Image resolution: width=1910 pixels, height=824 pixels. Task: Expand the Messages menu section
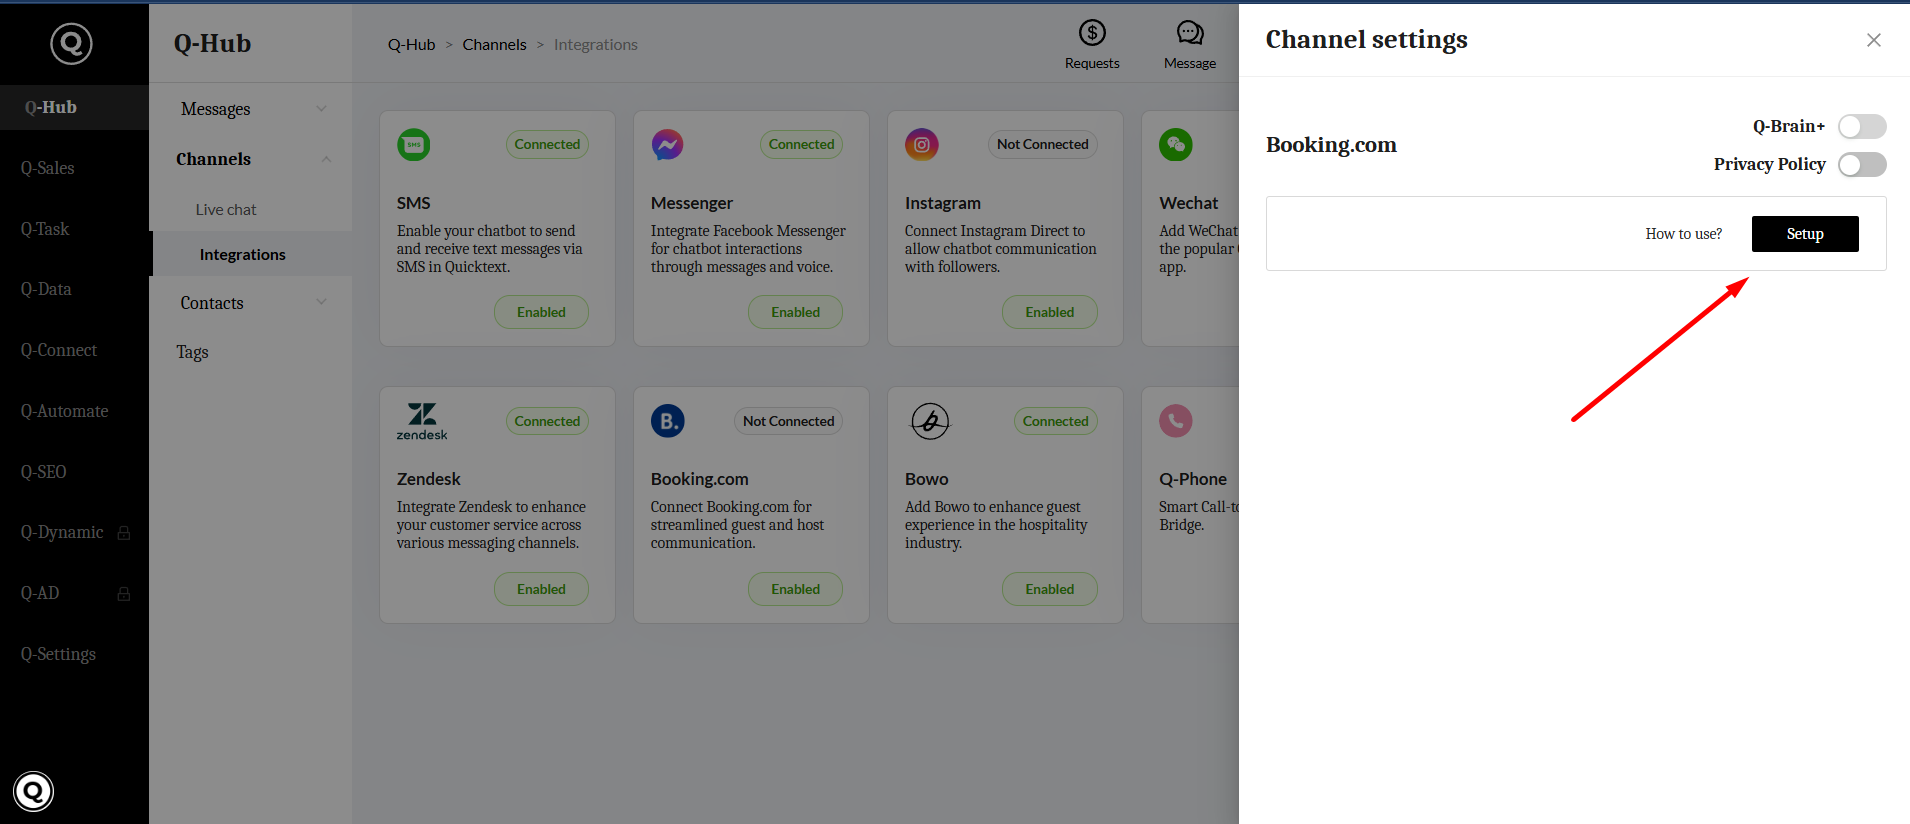click(x=321, y=108)
